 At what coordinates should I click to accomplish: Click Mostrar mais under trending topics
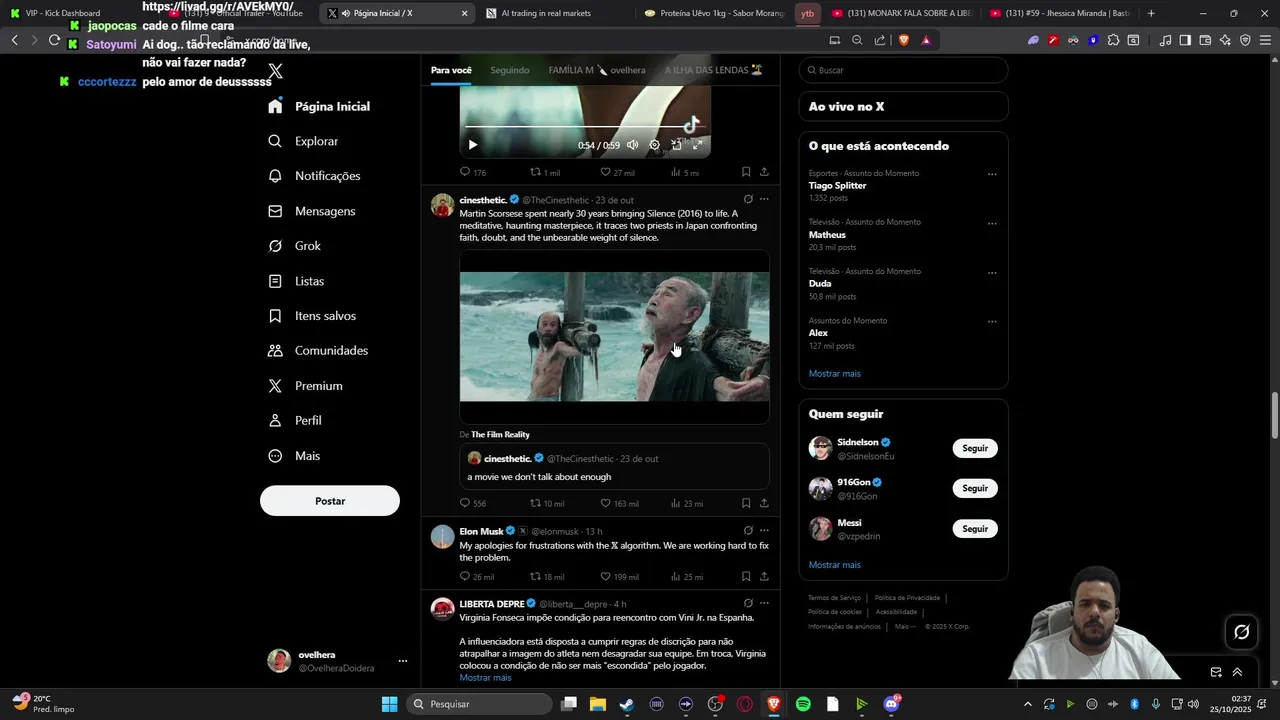[x=834, y=374]
